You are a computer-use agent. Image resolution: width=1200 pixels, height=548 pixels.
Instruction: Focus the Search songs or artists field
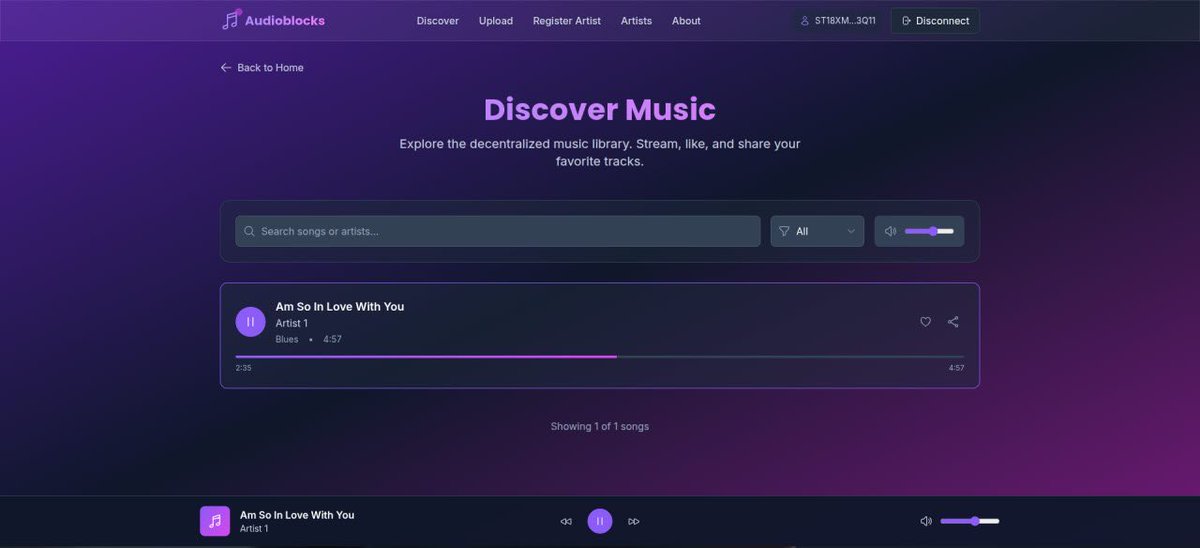(498, 231)
